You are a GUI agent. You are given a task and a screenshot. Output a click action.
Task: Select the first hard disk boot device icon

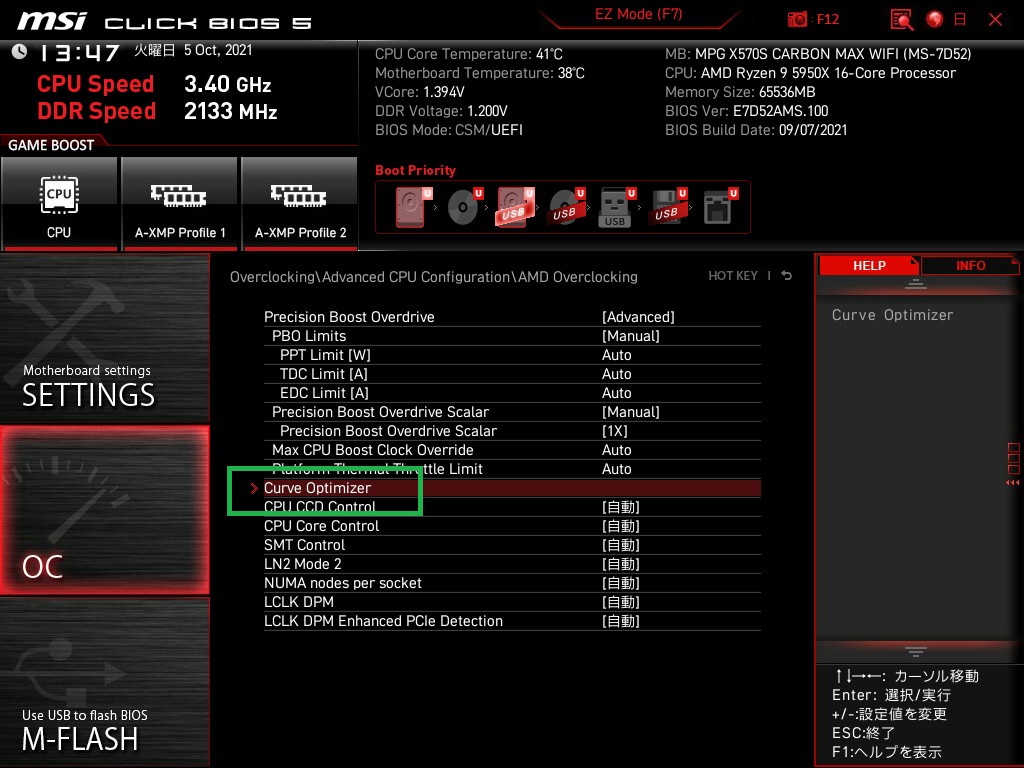pos(413,207)
